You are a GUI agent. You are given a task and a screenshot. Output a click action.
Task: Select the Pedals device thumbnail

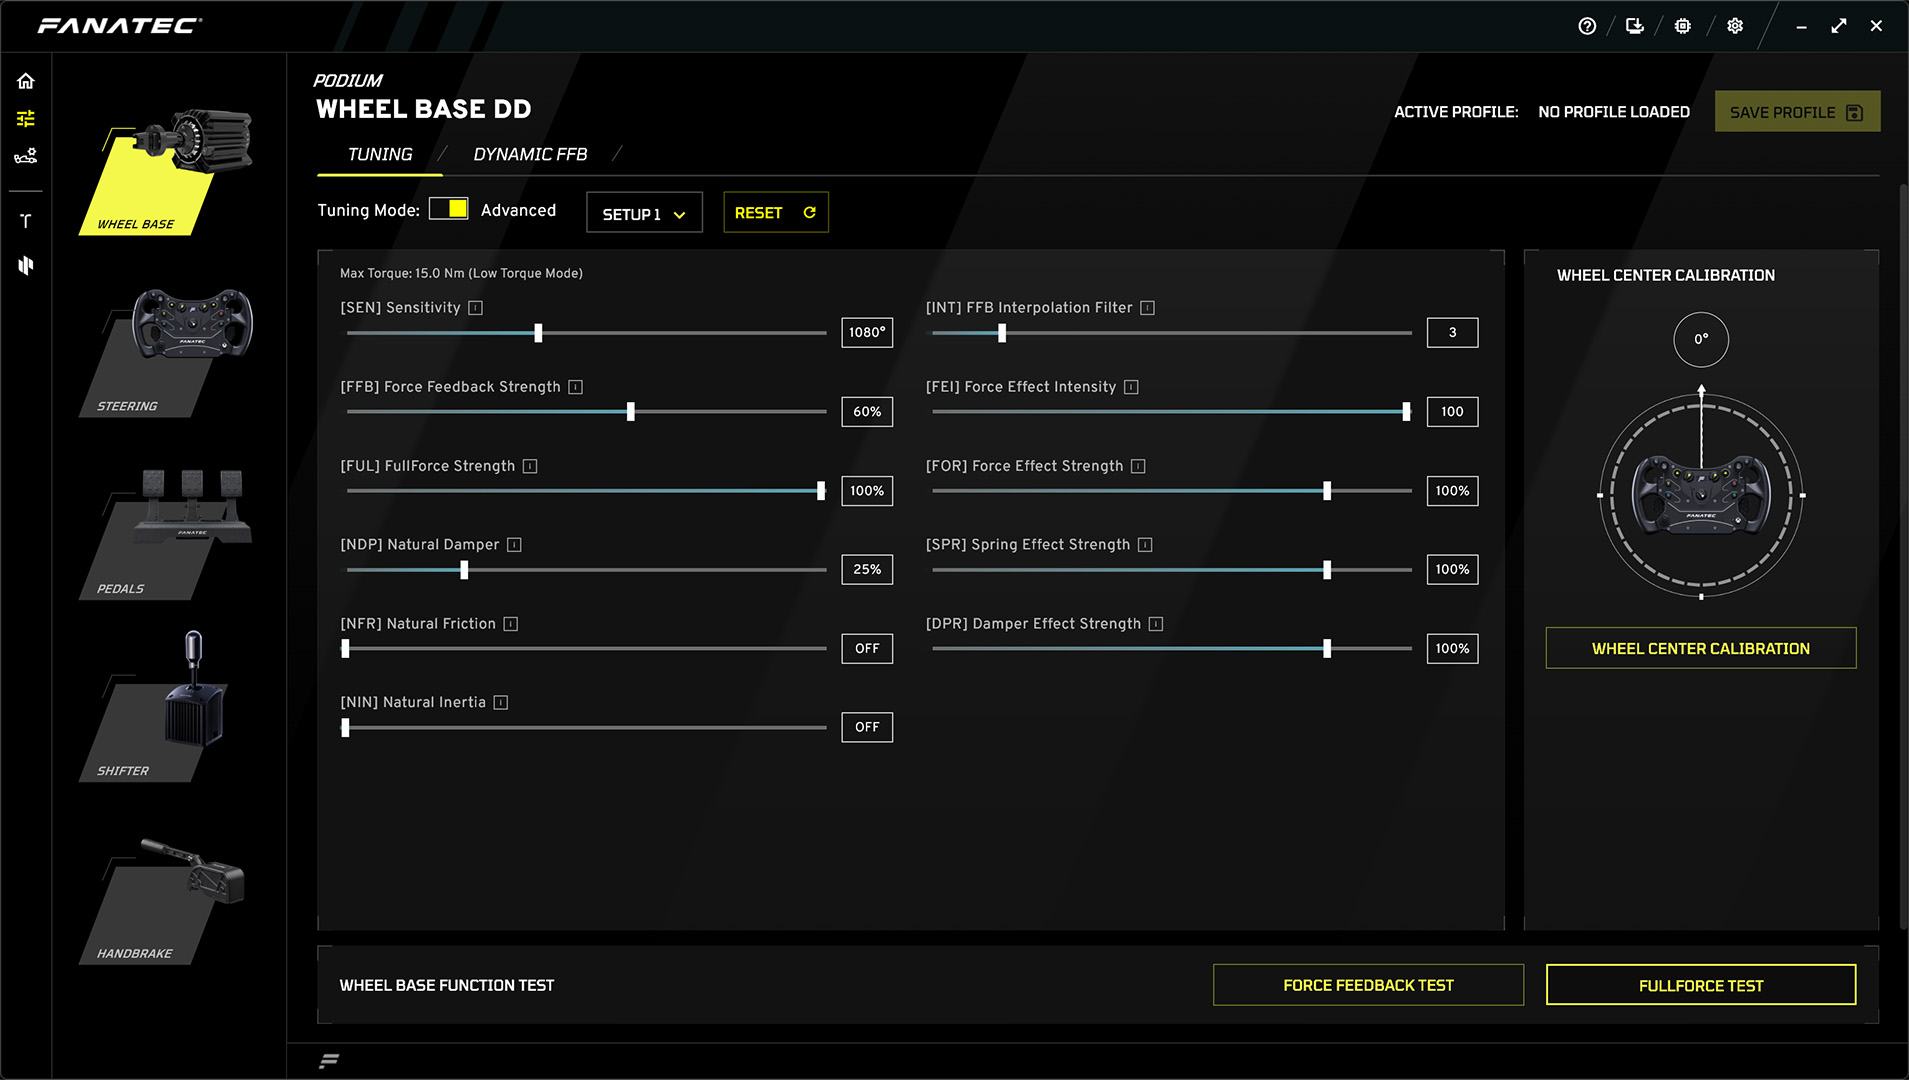[166, 534]
